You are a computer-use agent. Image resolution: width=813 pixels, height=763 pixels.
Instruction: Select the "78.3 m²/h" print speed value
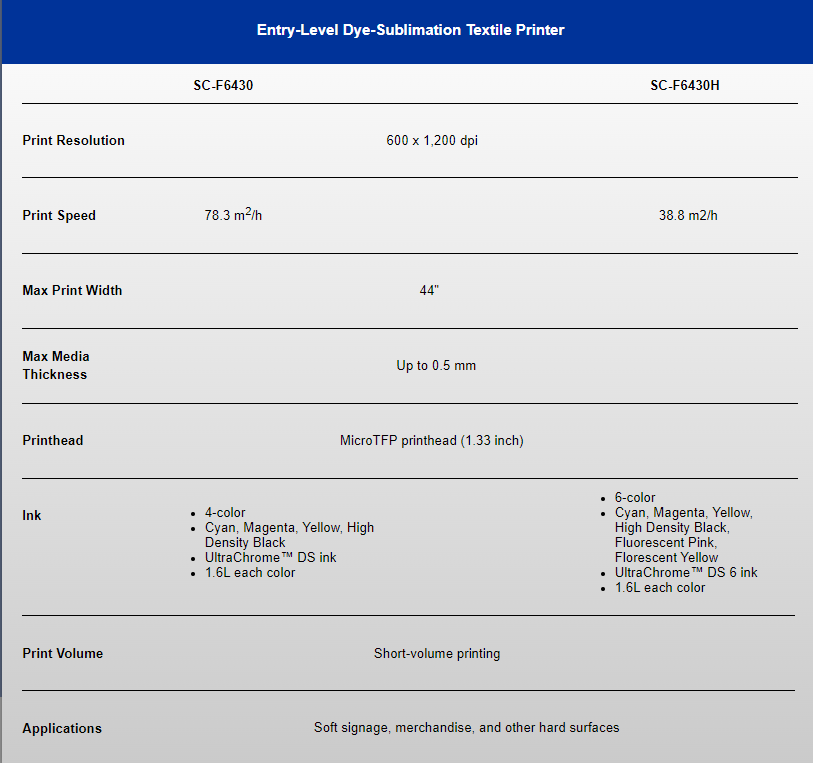click(233, 214)
